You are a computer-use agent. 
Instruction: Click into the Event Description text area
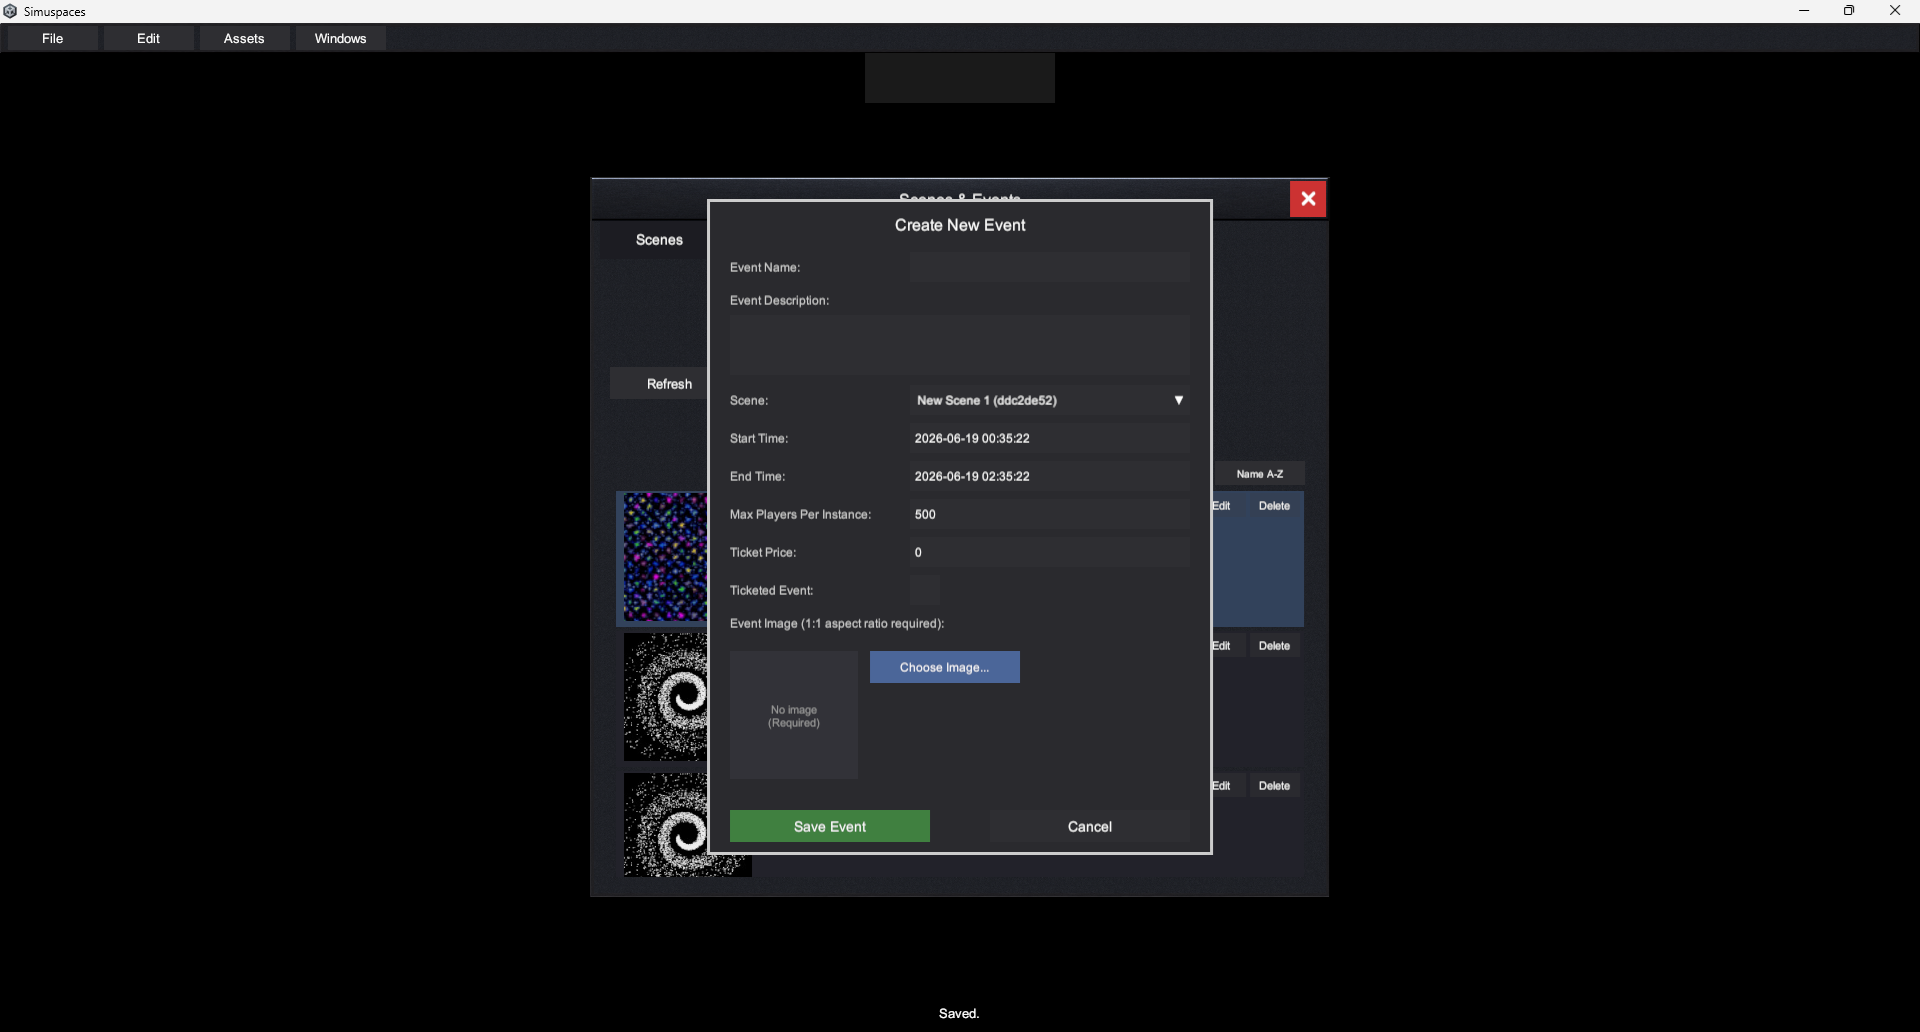pyautogui.click(x=960, y=345)
